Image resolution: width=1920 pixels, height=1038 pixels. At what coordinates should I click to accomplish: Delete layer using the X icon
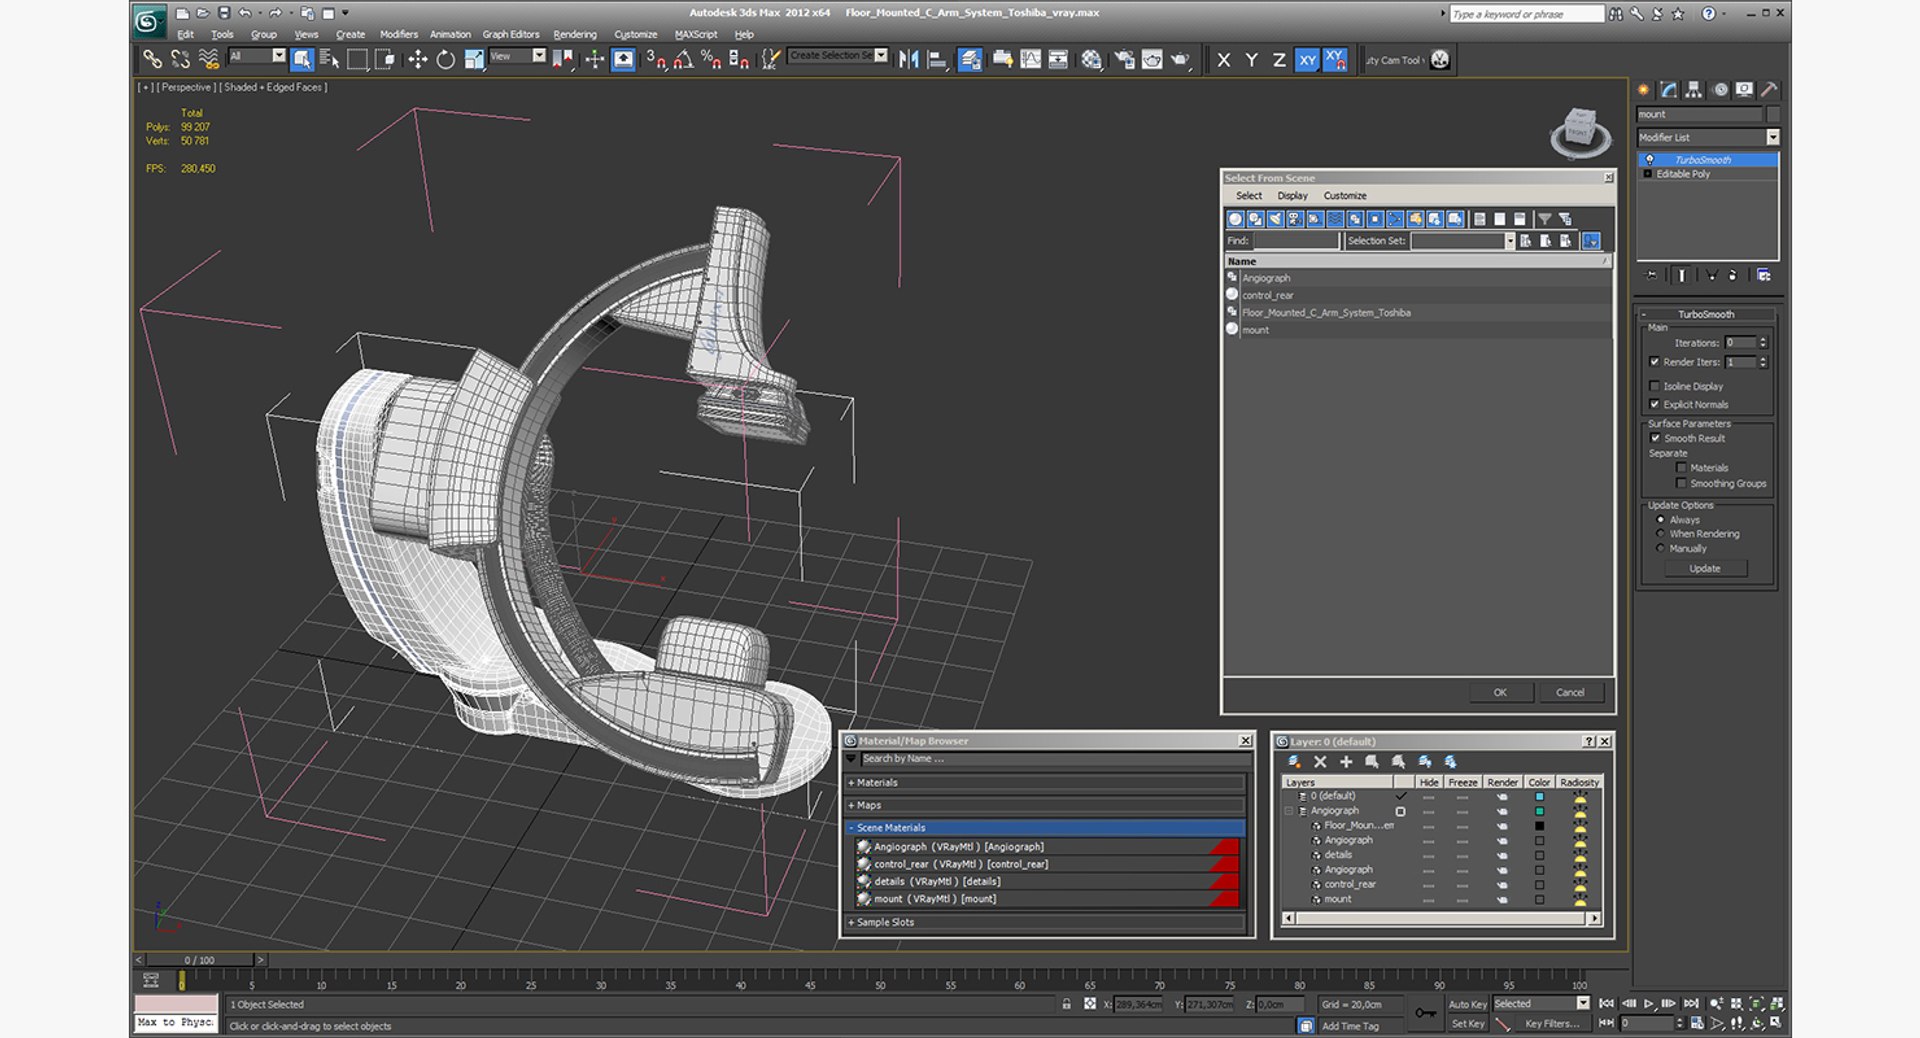click(x=1320, y=762)
